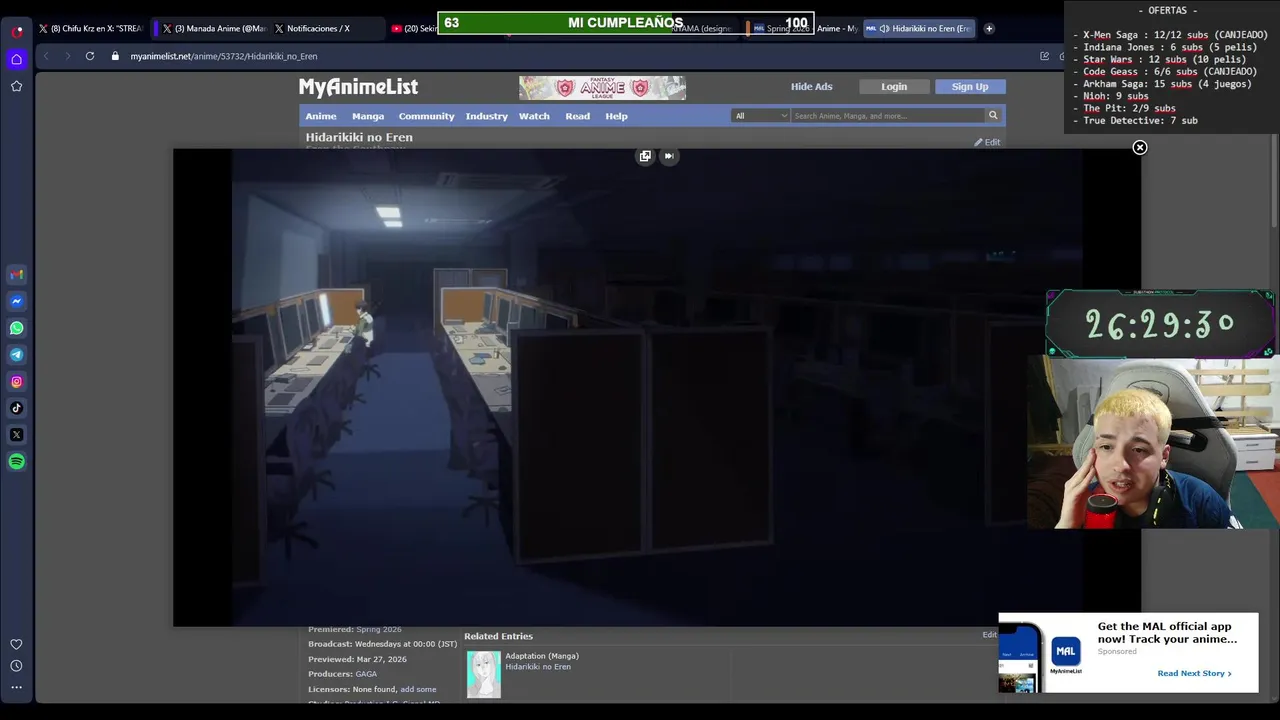The image size is (1280, 720).
Task: Open the Opera menu logo
Action: pos(17,31)
